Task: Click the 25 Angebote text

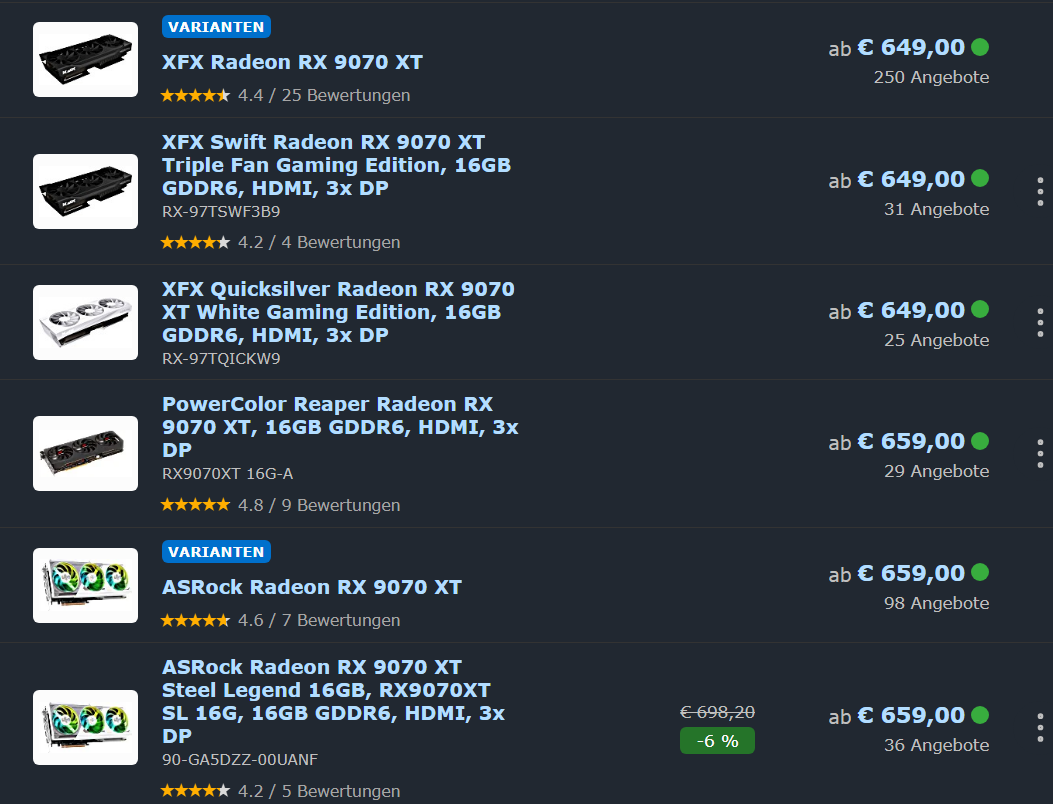Action: [937, 341]
